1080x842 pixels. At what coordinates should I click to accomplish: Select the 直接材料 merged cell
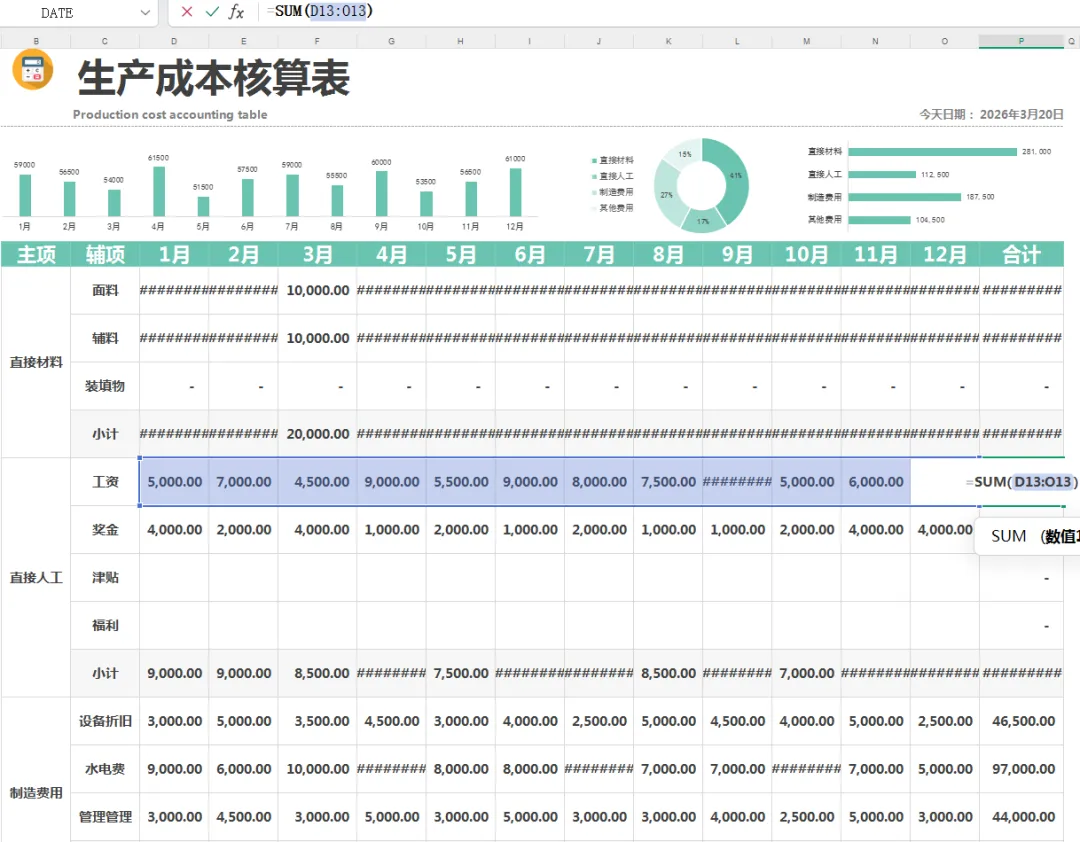(x=36, y=362)
